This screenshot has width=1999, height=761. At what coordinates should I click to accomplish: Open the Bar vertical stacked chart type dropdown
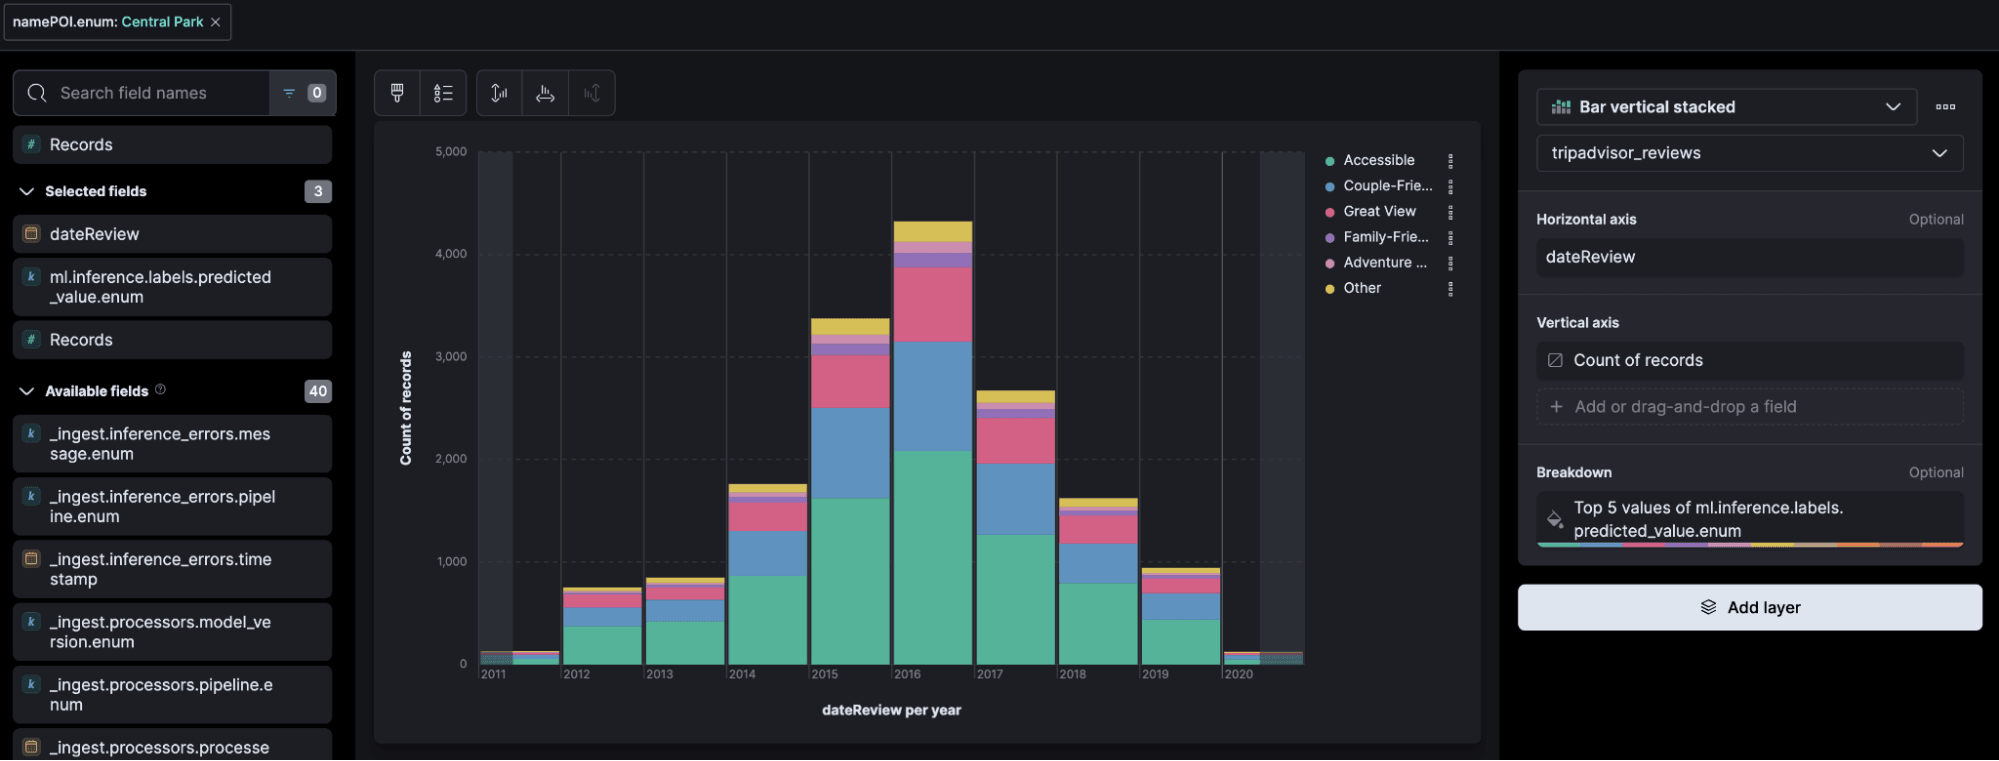click(1726, 107)
